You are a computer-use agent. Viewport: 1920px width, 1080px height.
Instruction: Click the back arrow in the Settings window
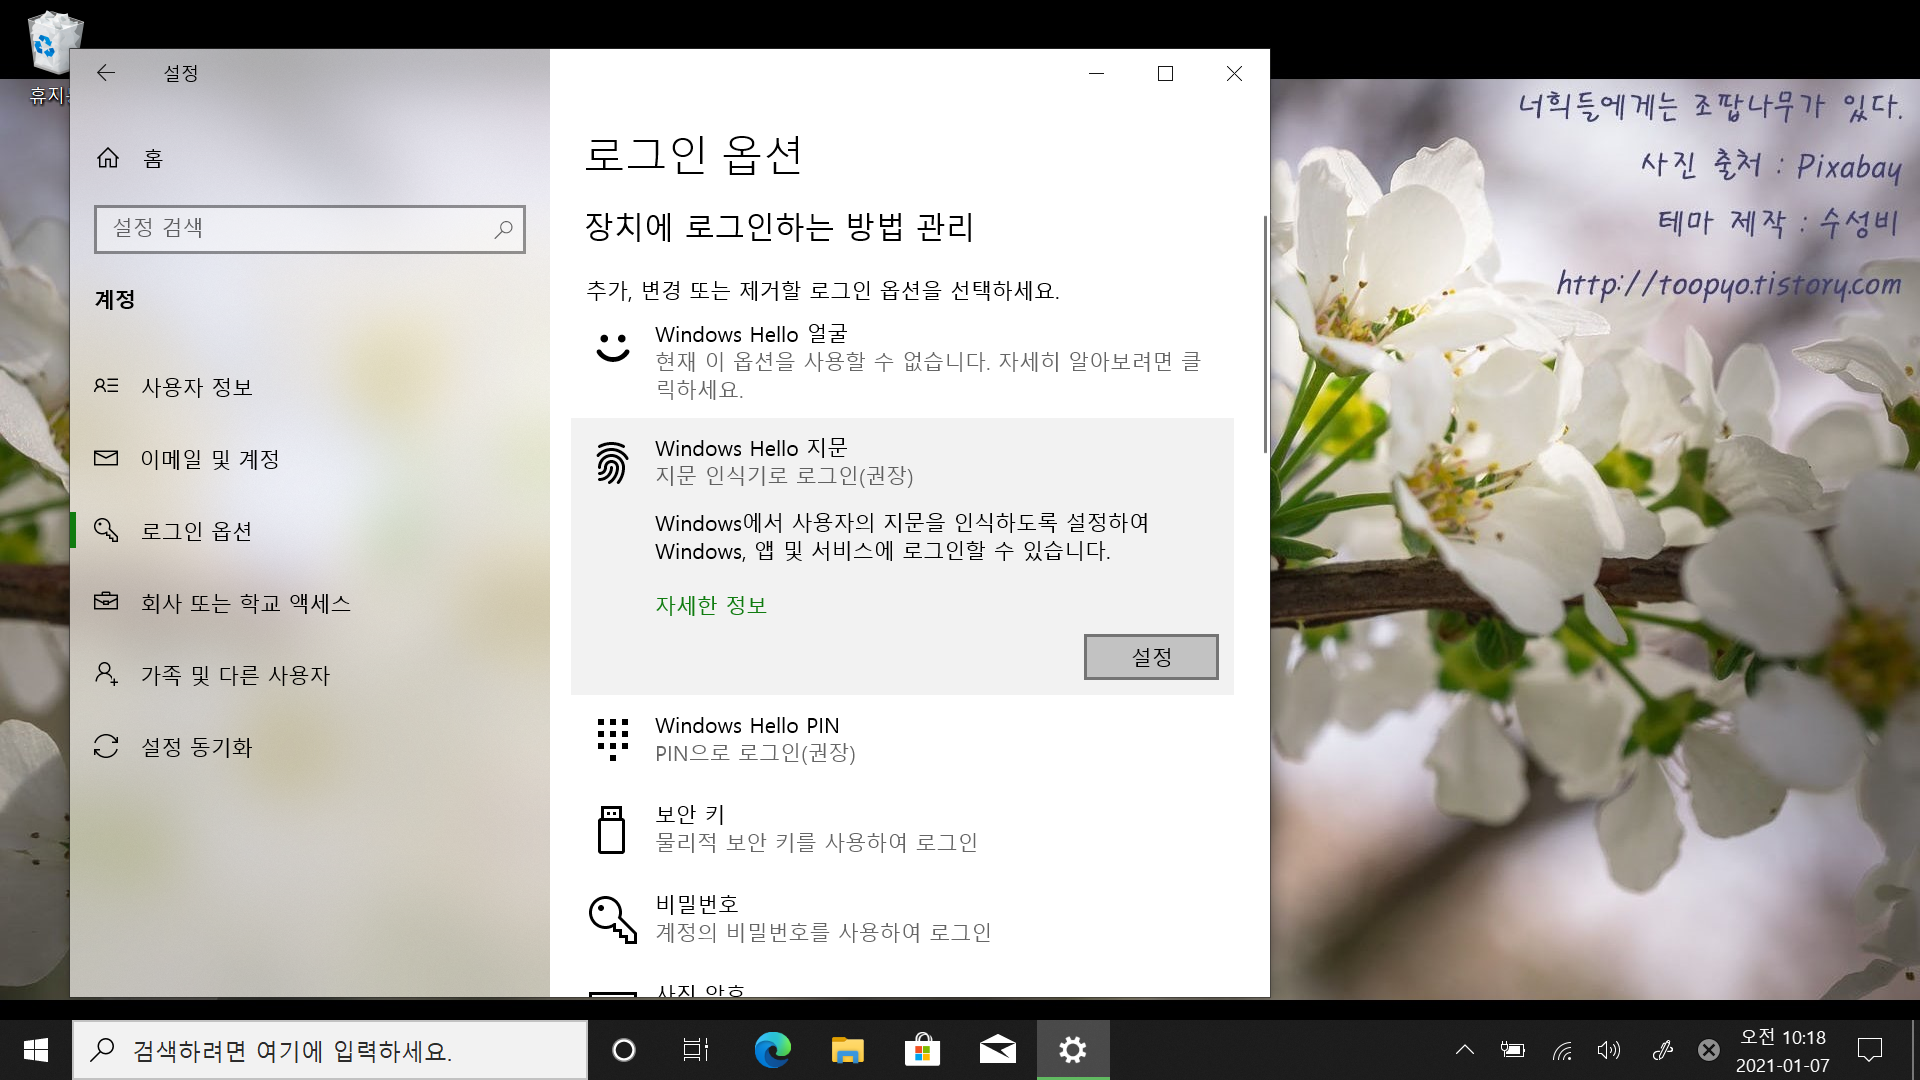pos(106,73)
